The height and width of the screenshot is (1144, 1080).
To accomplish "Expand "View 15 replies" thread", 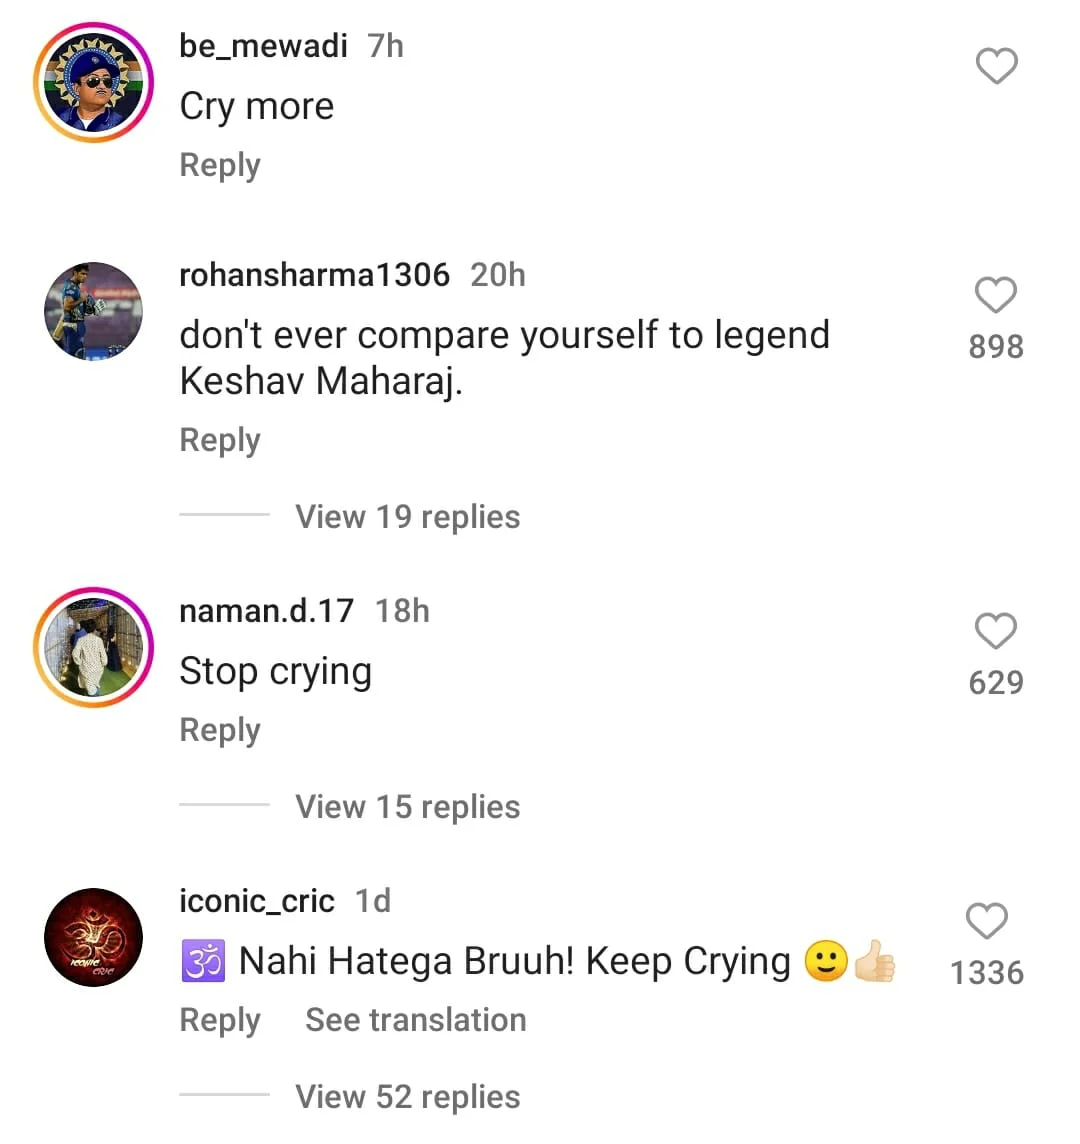I will tap(407, 807).
